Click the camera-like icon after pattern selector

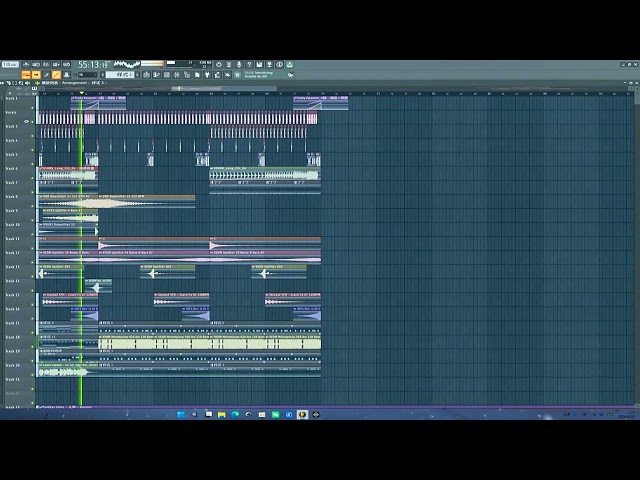(146, 75)
